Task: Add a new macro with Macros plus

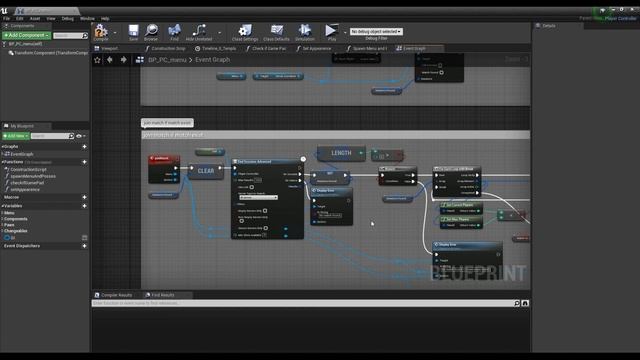Action: click(x=84, y=197)
